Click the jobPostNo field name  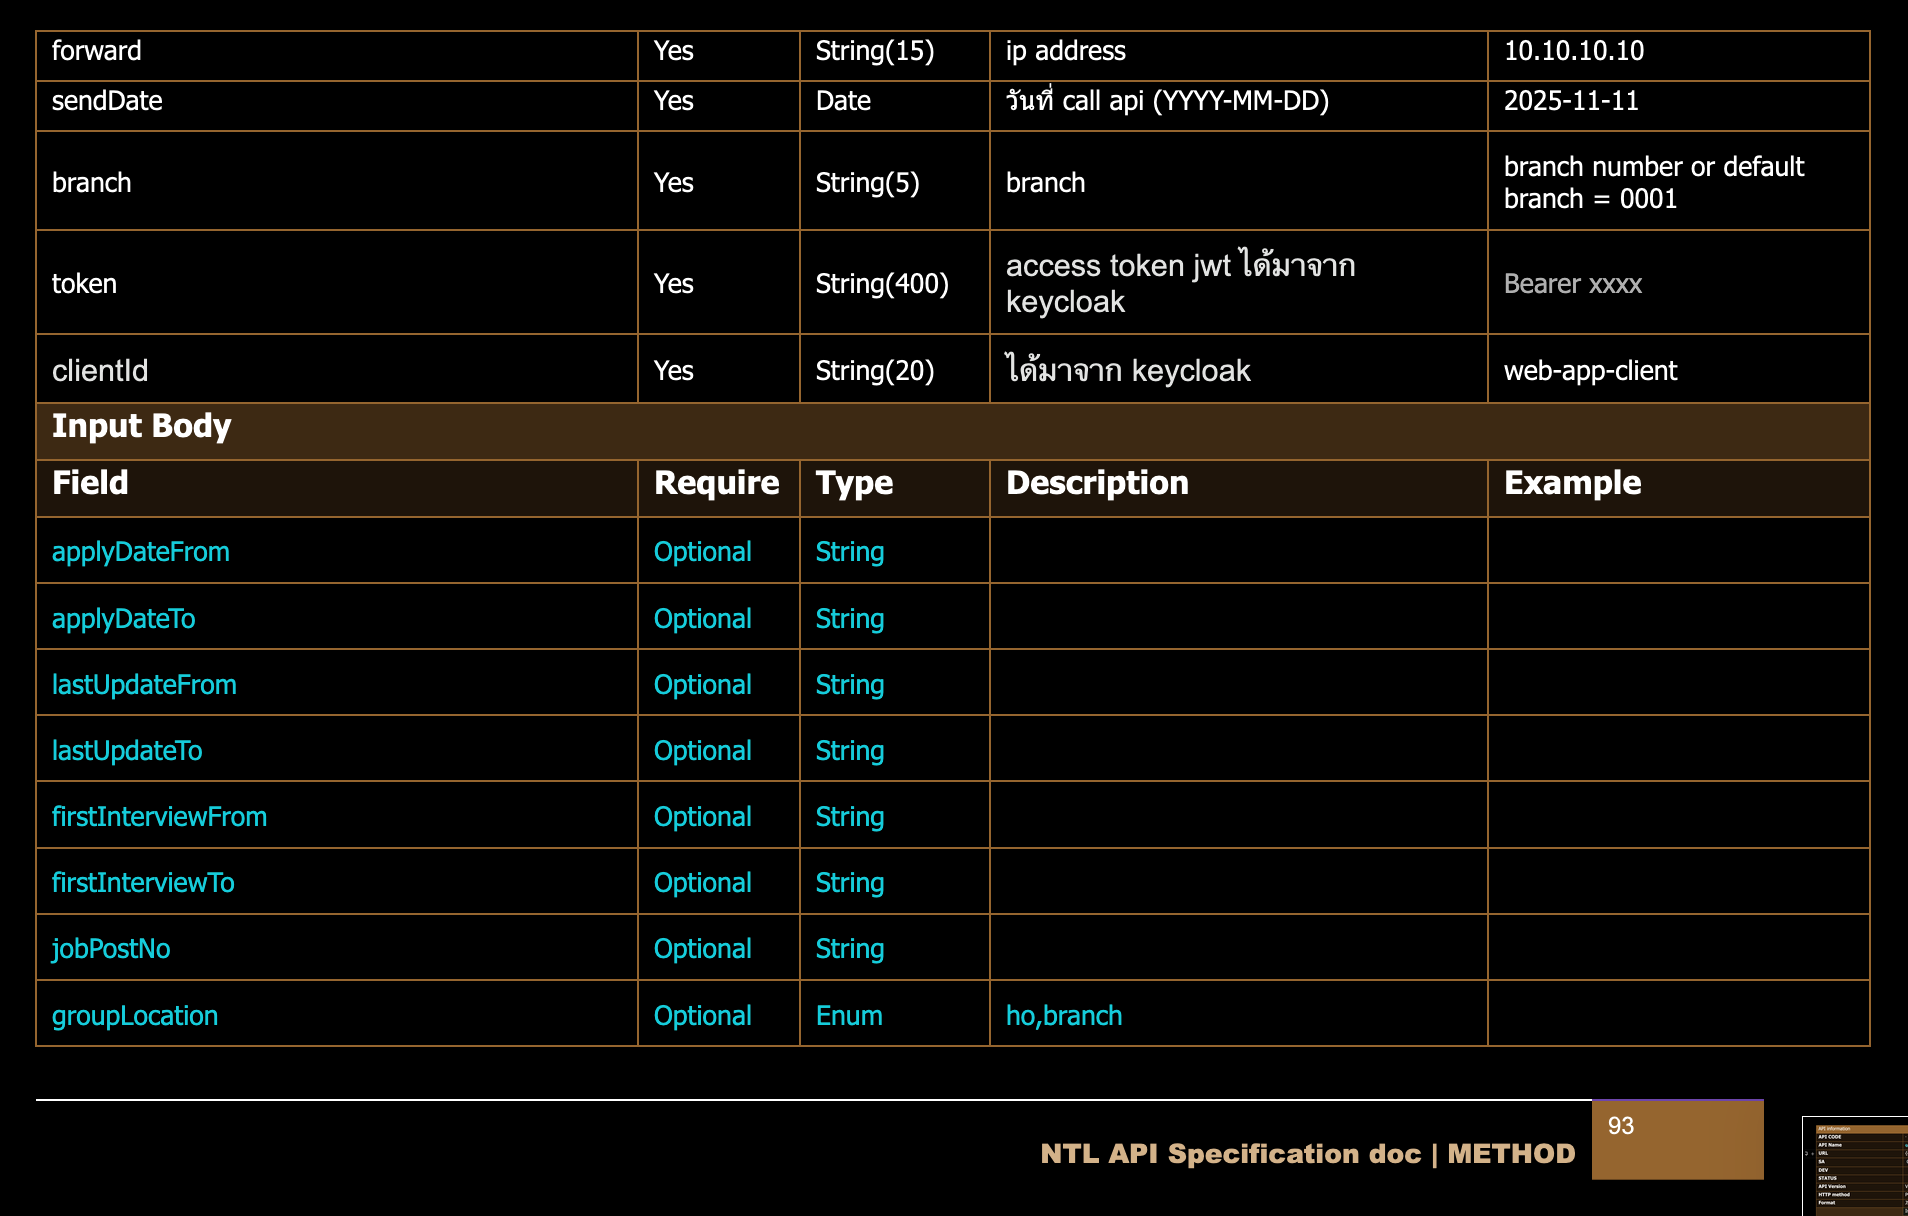111,949
